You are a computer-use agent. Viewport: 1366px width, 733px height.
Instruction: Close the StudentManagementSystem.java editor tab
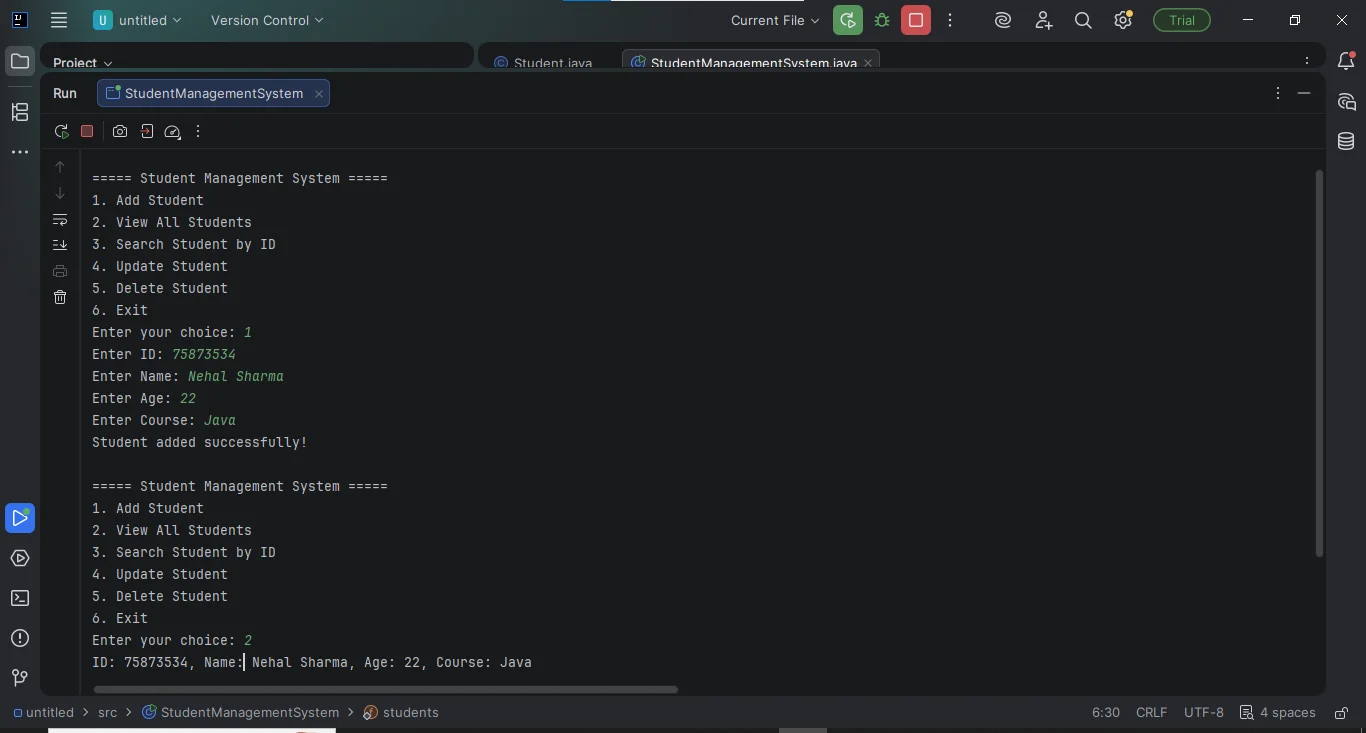[868, 62]
